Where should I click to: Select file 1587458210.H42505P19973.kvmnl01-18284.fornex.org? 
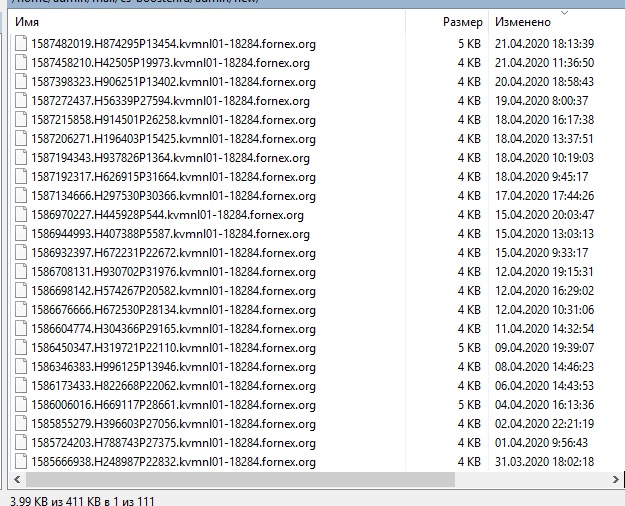[x=171, y=63]
